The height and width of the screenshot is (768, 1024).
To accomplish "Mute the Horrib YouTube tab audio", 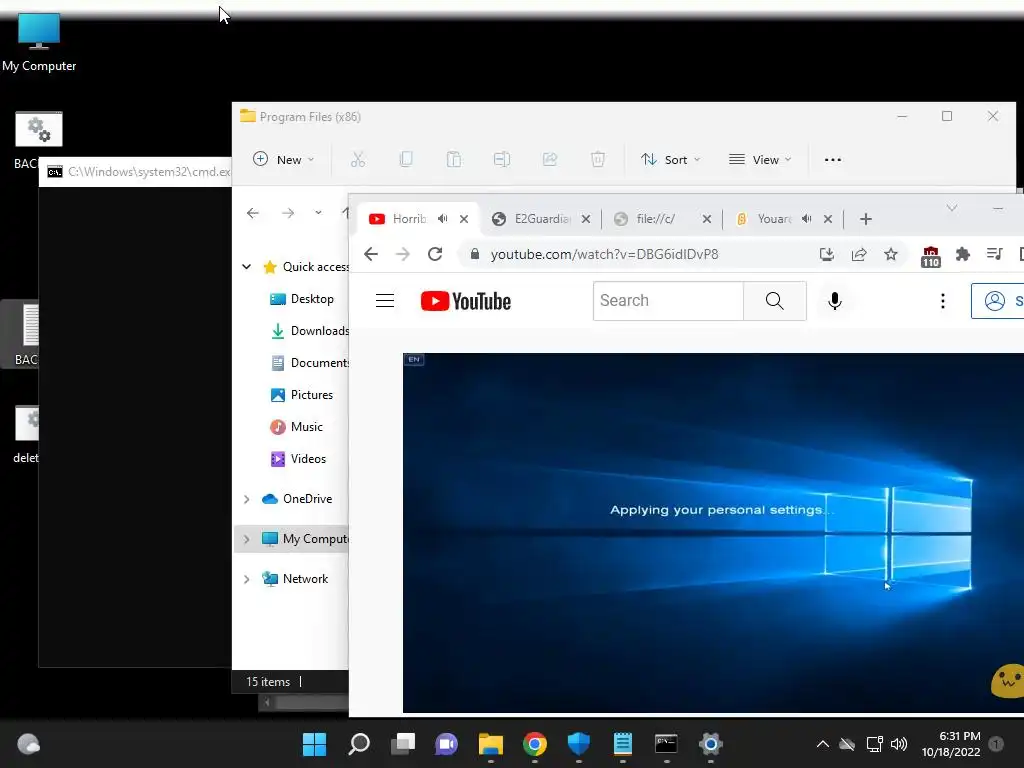I will tap(443, 219).
